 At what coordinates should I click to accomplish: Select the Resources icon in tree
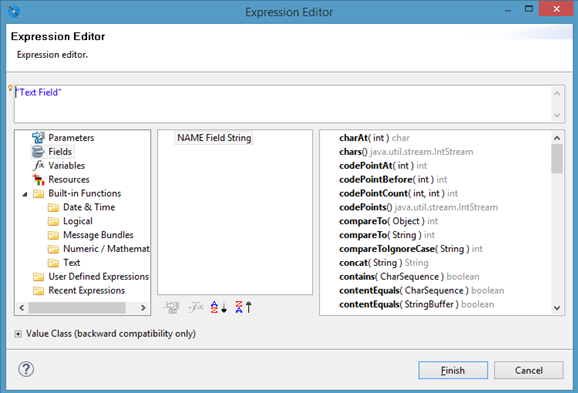pyautogui.click(x=38, y=180)
